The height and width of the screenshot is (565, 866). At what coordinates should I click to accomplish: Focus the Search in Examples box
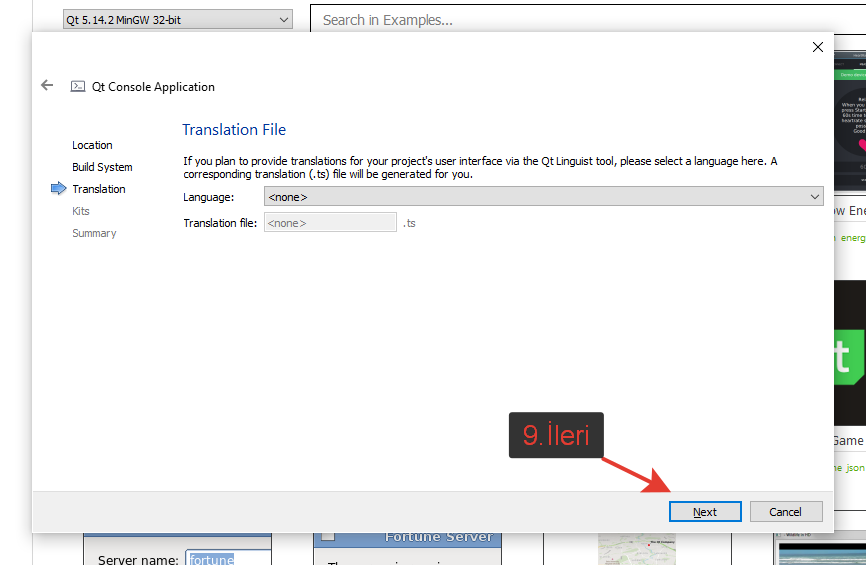(x=580, y=20)
